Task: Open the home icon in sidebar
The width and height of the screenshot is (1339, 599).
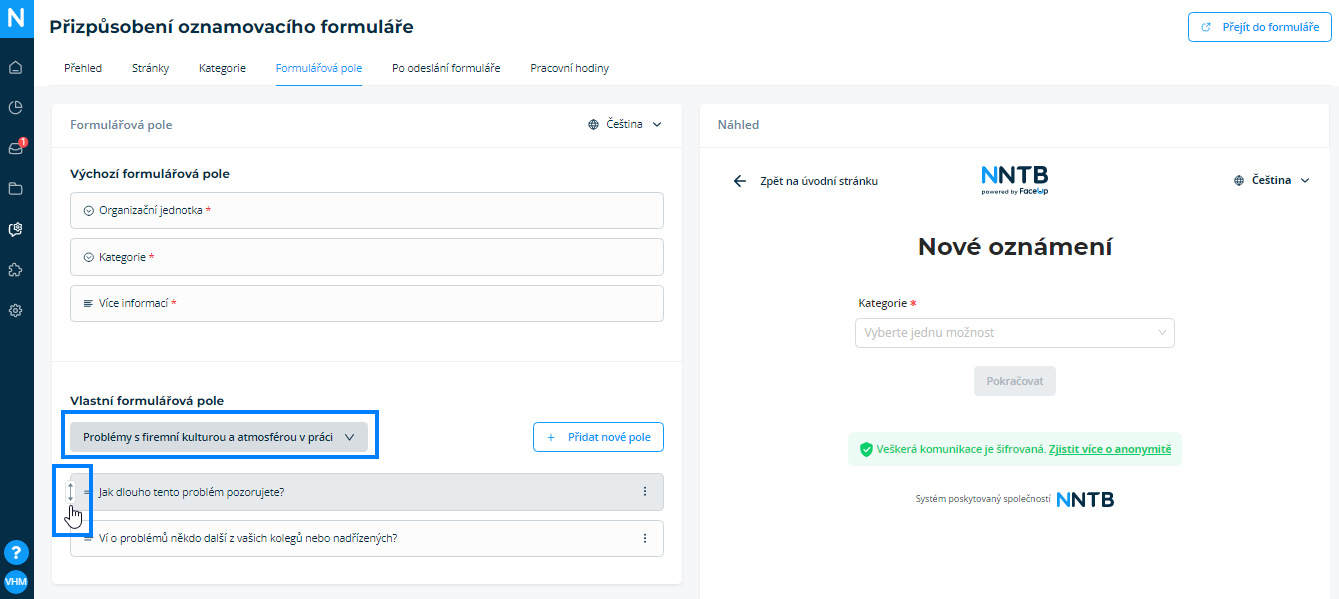Action: 15,68
